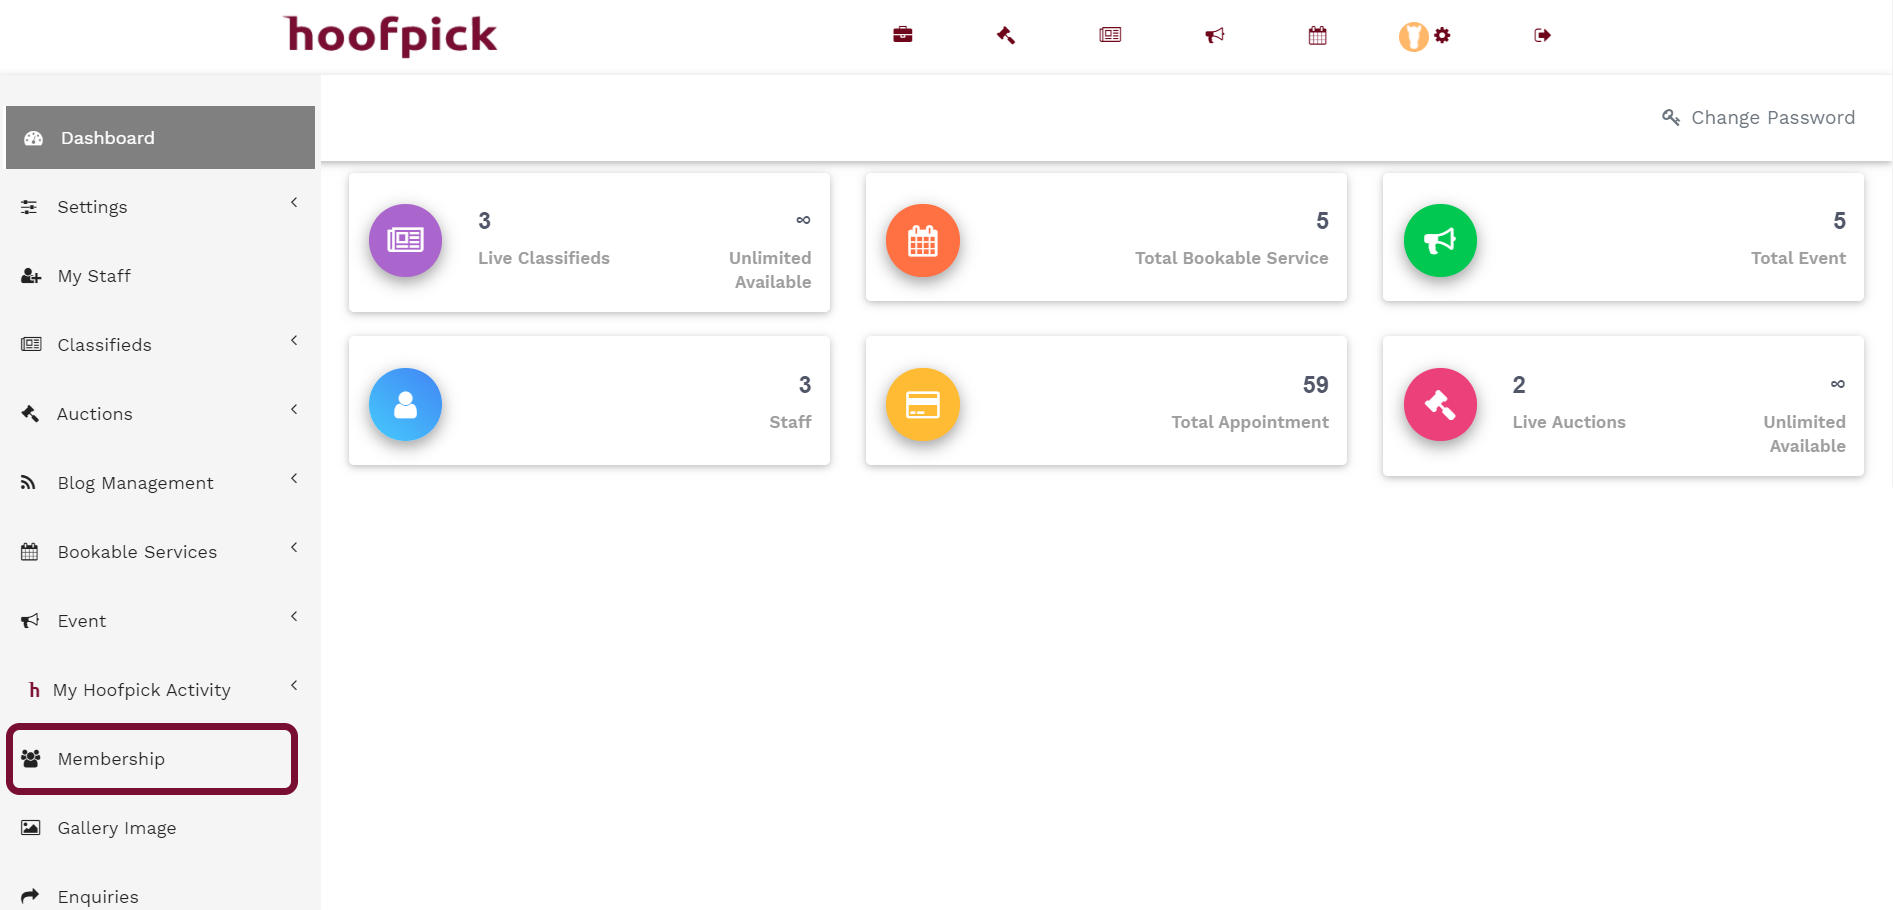Click the purple Live Classifieds circle icon

pyautogui.click(x=405, y=240)
